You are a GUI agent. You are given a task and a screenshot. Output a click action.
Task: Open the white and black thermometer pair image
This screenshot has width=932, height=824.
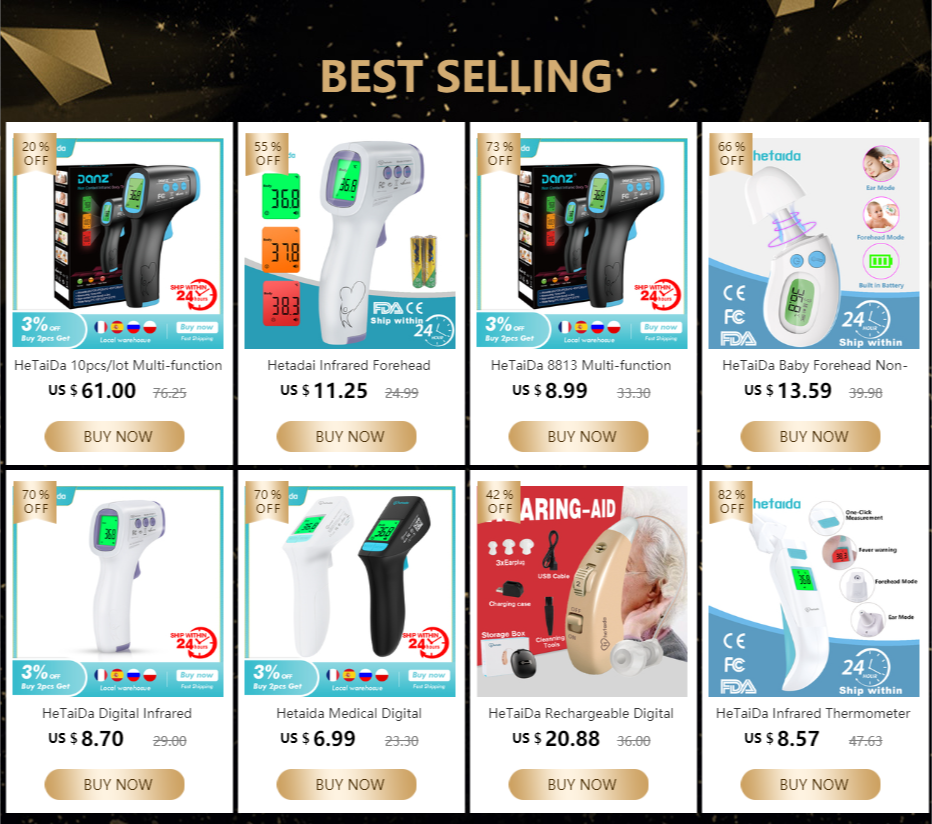click(350, 592)
